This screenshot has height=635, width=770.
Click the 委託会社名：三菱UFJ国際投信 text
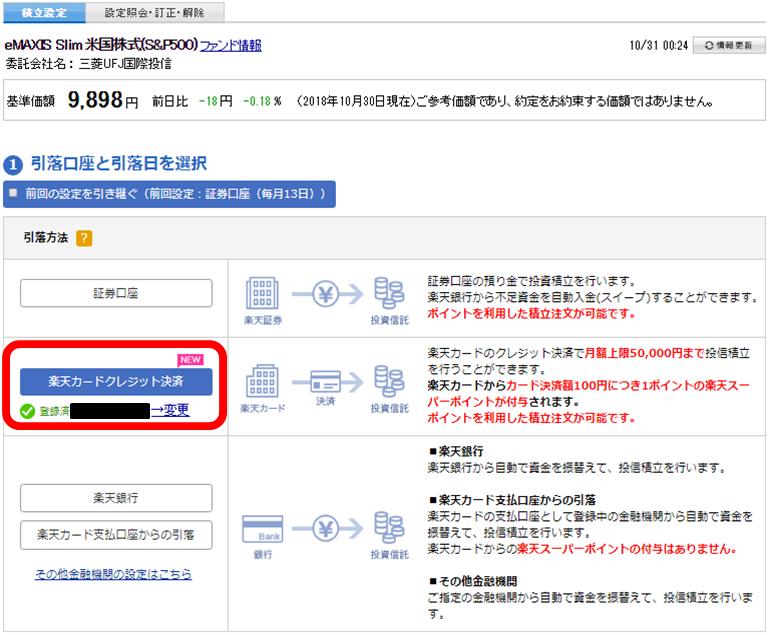pyautogui.click(x=88, y=64)
